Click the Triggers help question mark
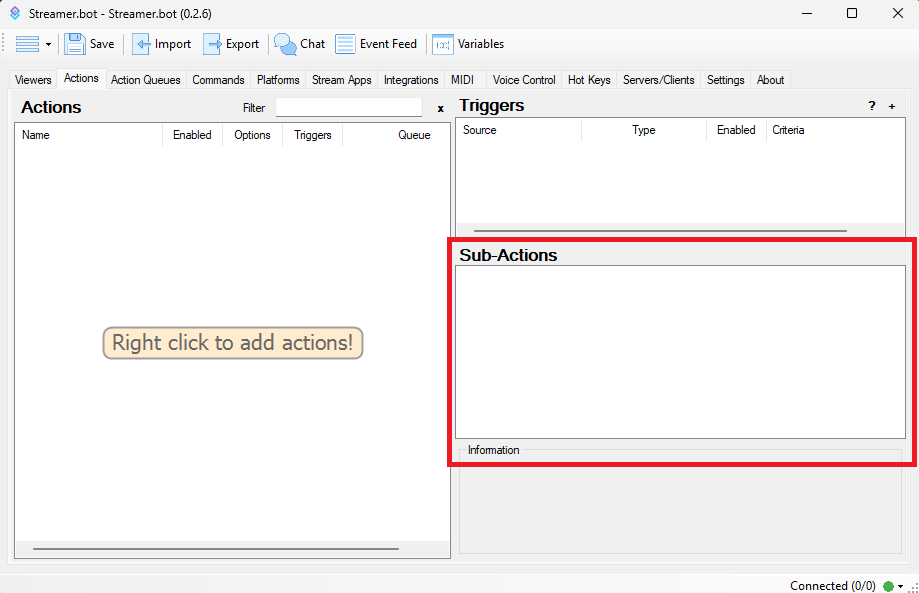The height and width of the screenshot is (593, 919). click(x=872, y=106)
